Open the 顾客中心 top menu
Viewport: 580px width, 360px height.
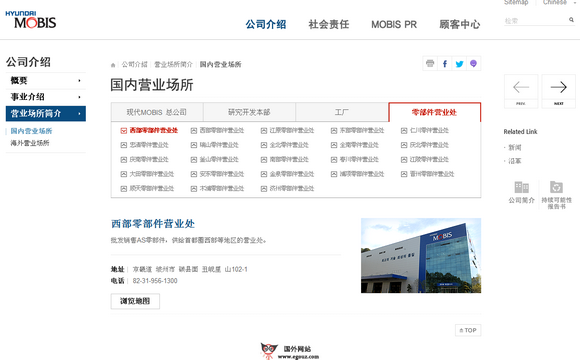pyautogui.click(x=459, y=24)
